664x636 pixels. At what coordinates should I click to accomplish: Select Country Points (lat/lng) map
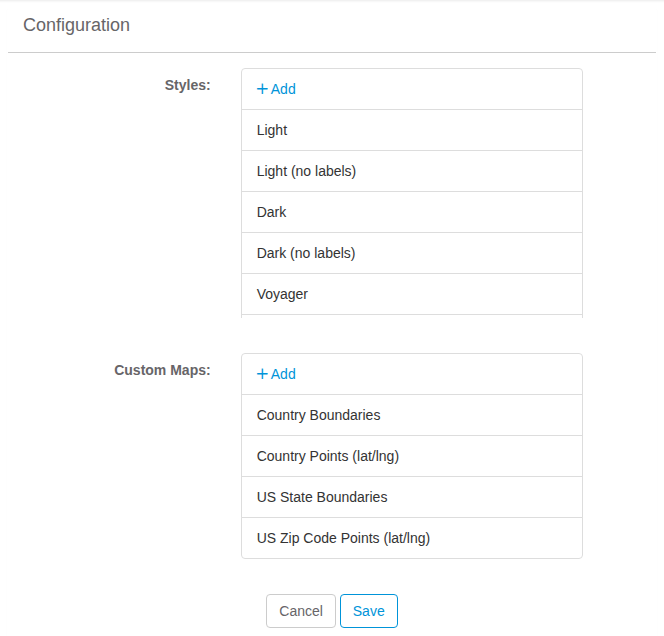coord(412,456)
